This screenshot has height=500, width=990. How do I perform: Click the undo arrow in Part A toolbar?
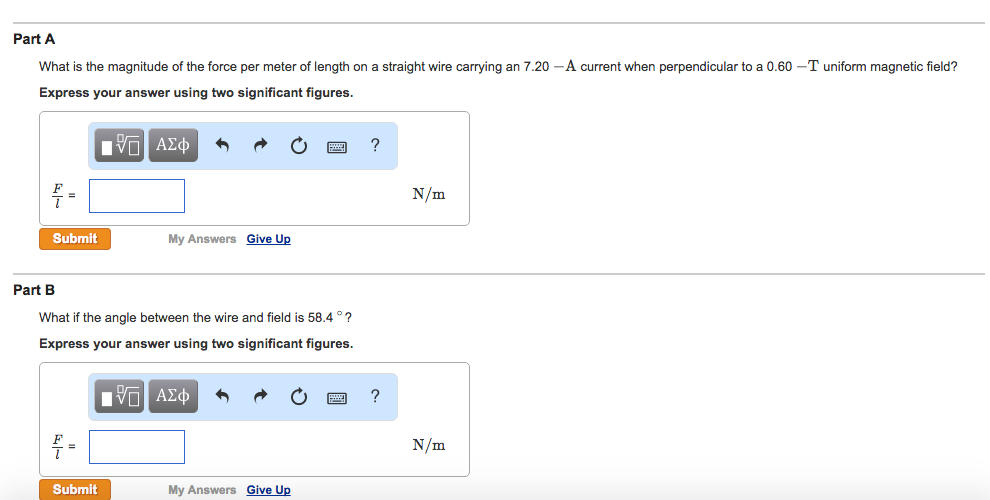pyautogui.click(x=223, y=146)
